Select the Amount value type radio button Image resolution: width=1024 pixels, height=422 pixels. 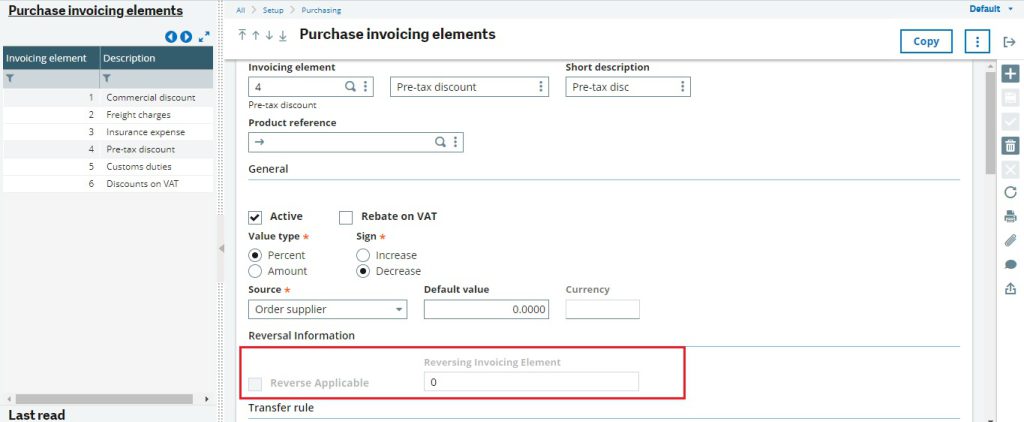point(255,271)
